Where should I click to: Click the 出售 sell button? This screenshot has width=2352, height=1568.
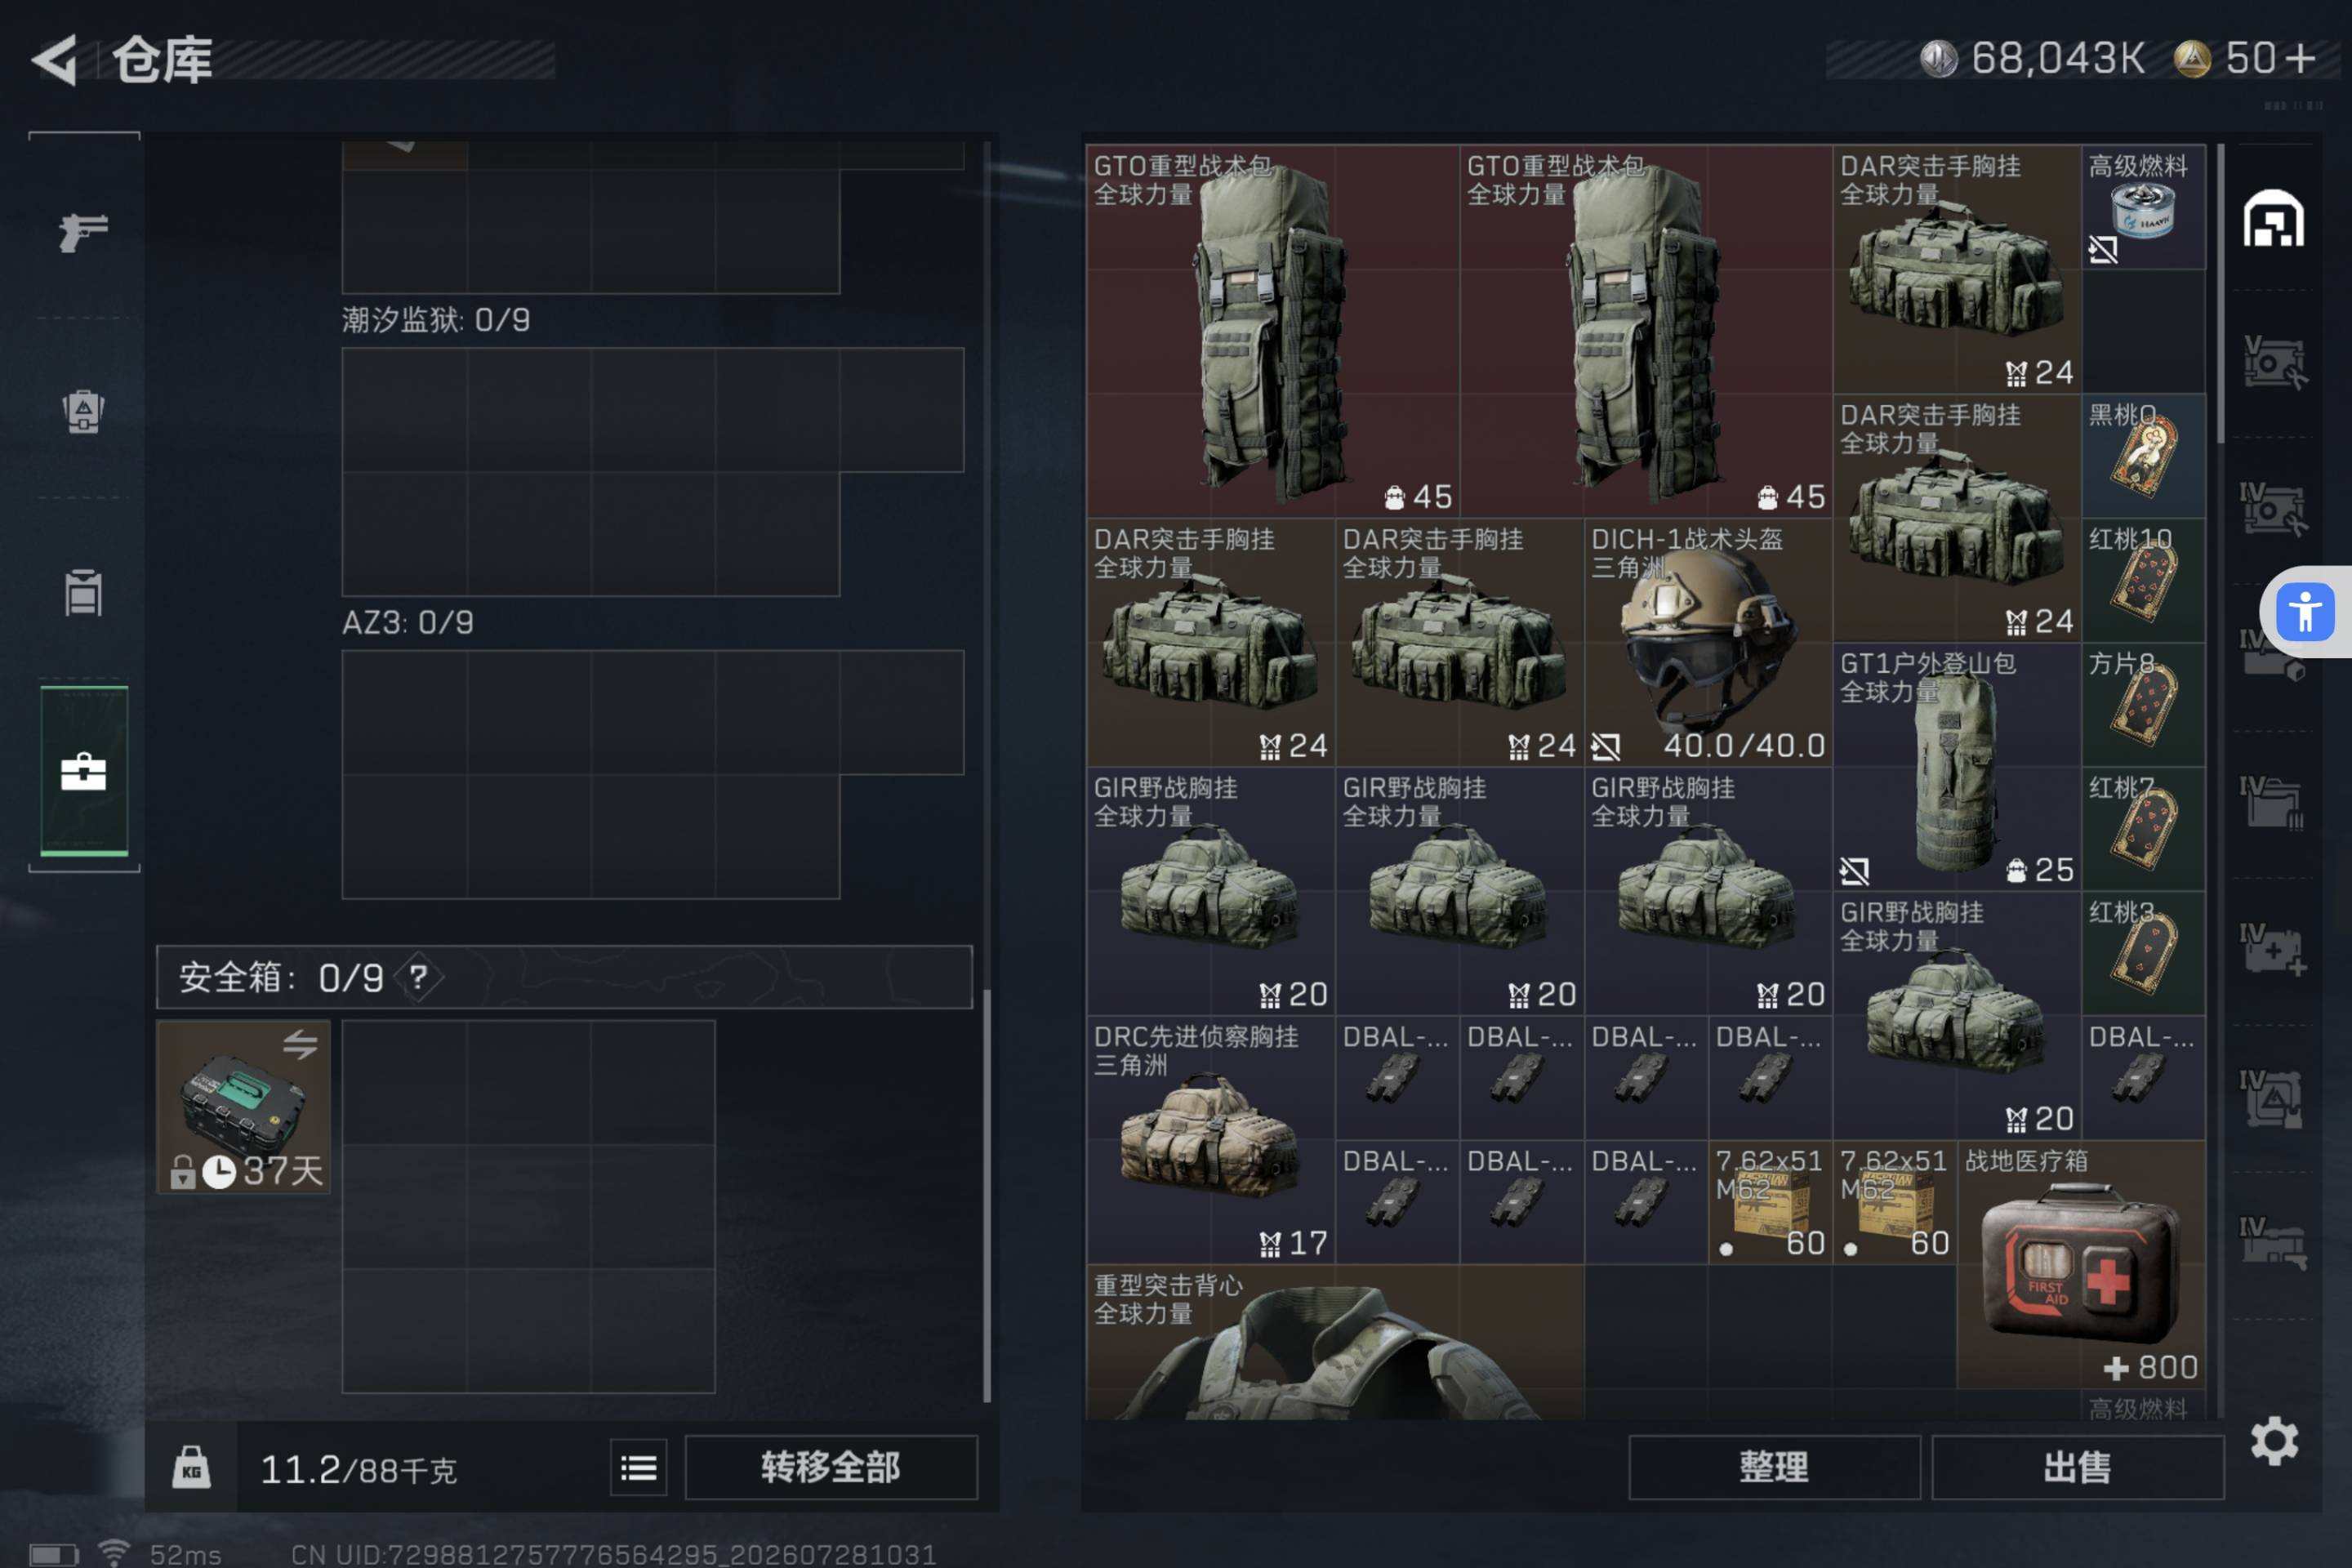pos(2077,1467)
